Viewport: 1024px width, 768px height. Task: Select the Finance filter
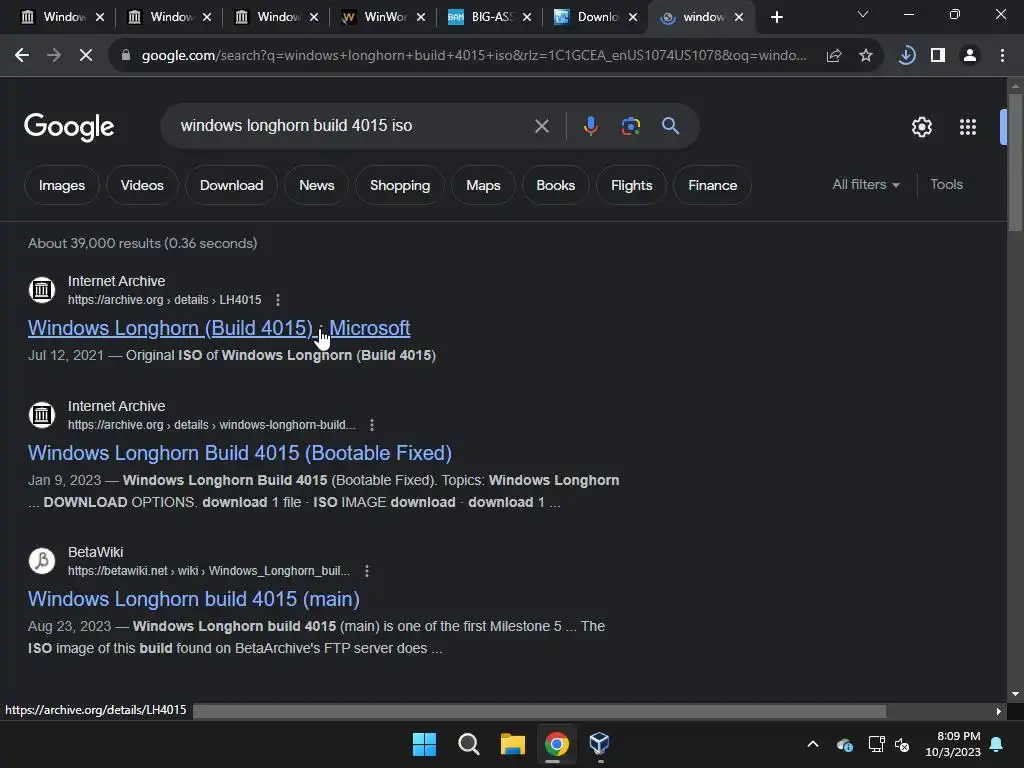(712, 185)
